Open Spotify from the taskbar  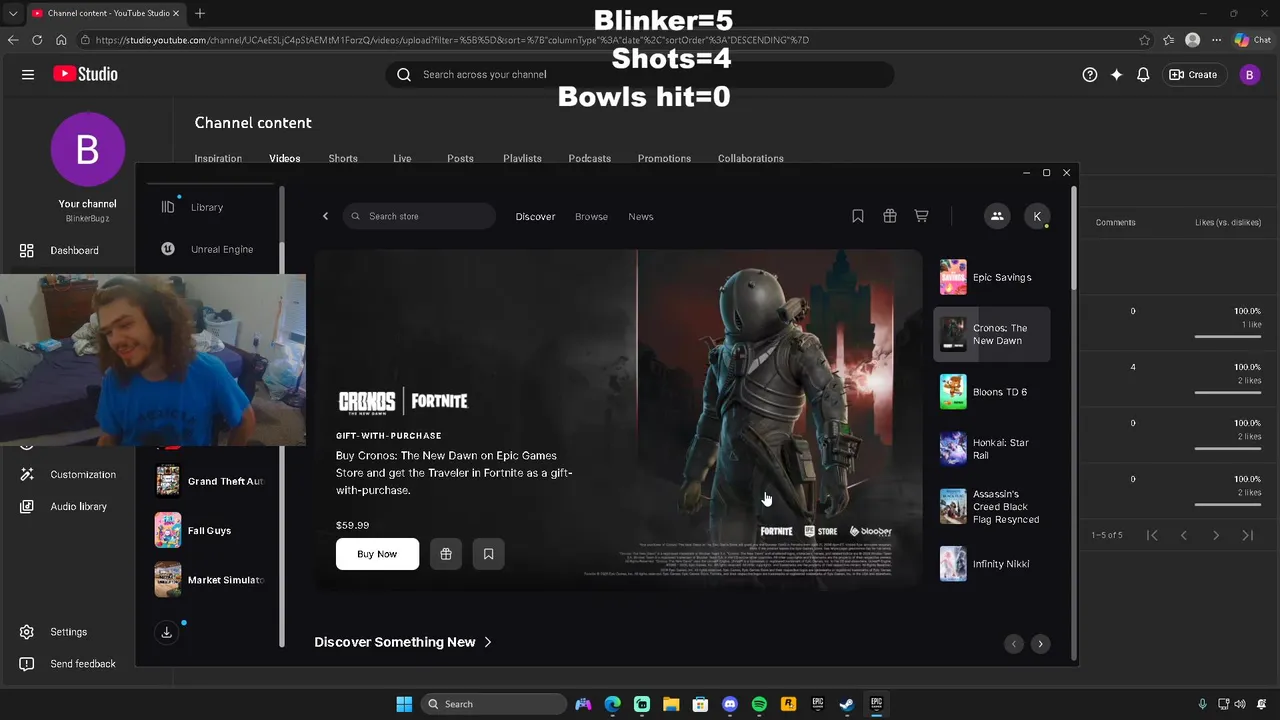pyautogui.click(x=759, y=704)
